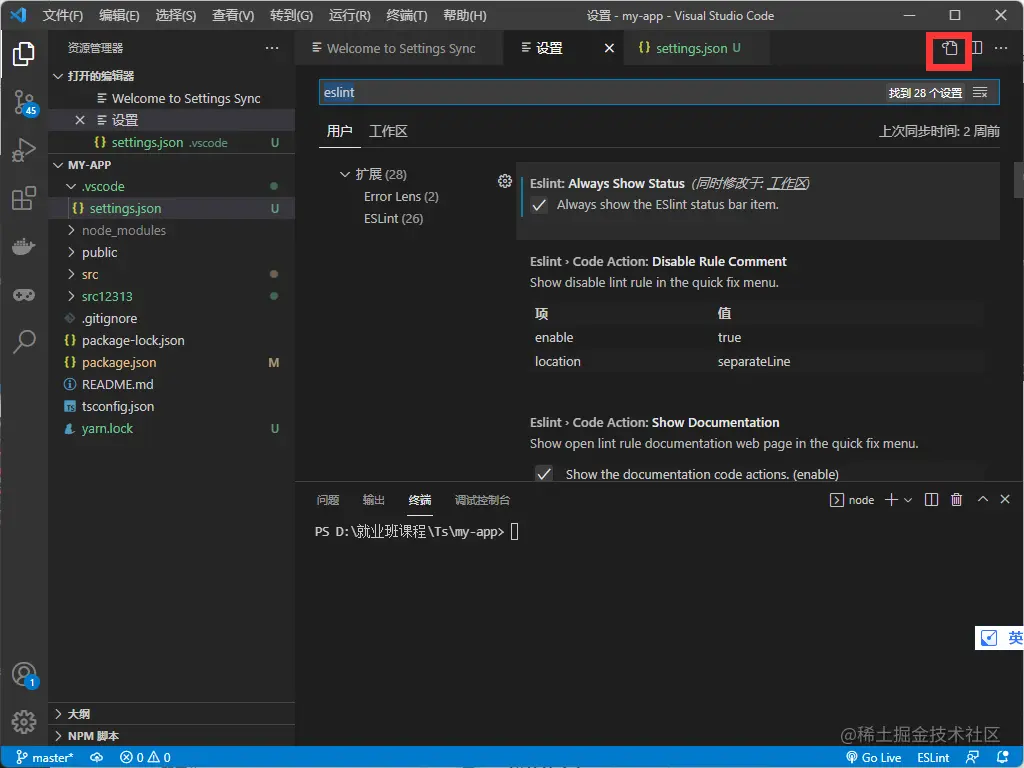Open the Docker whale view
This screenshot has width=1024, height=768.
[x=24, y=246]
